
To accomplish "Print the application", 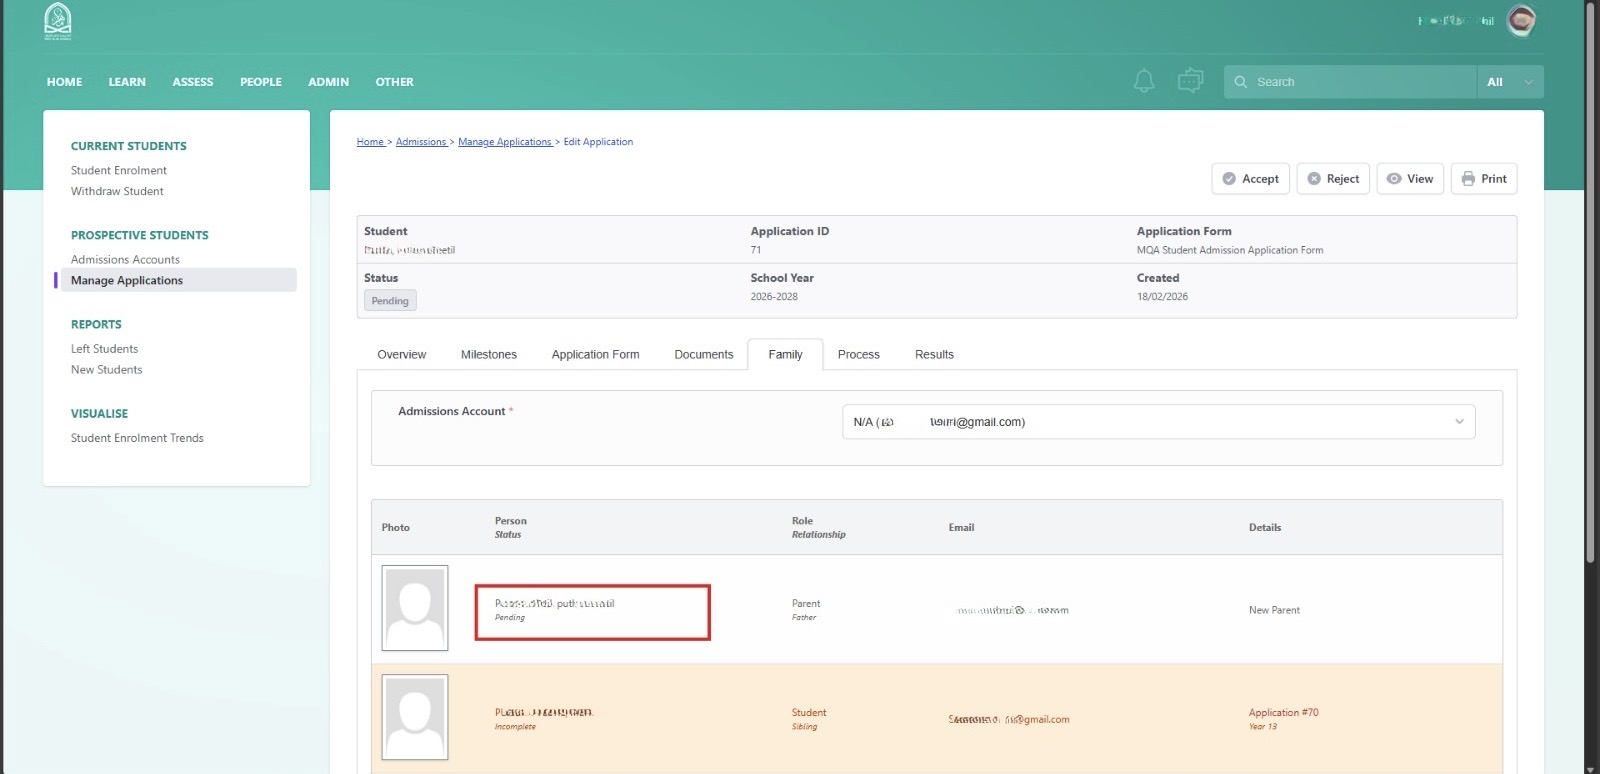I will pyautogui.click(x=1484, y=179).
